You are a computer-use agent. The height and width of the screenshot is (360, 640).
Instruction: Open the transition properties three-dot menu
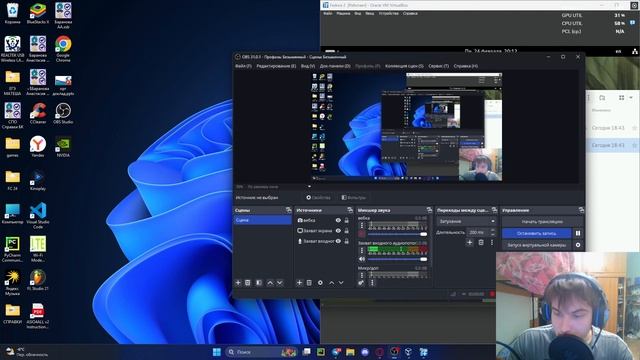tap(492, 242)
